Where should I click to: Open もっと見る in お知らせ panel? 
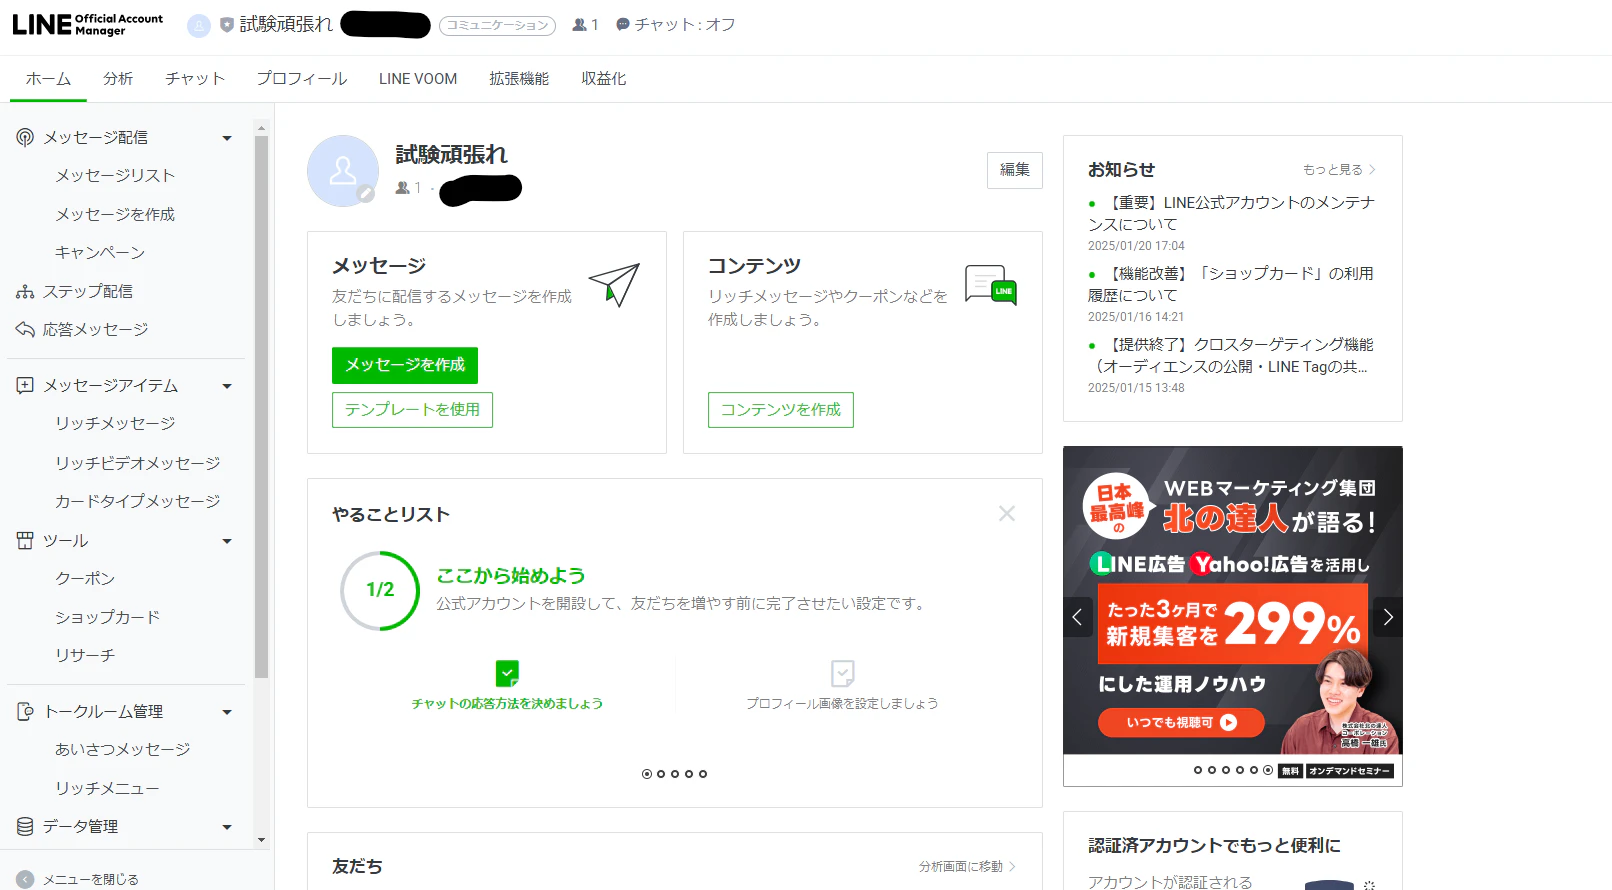coord(1339,170)
